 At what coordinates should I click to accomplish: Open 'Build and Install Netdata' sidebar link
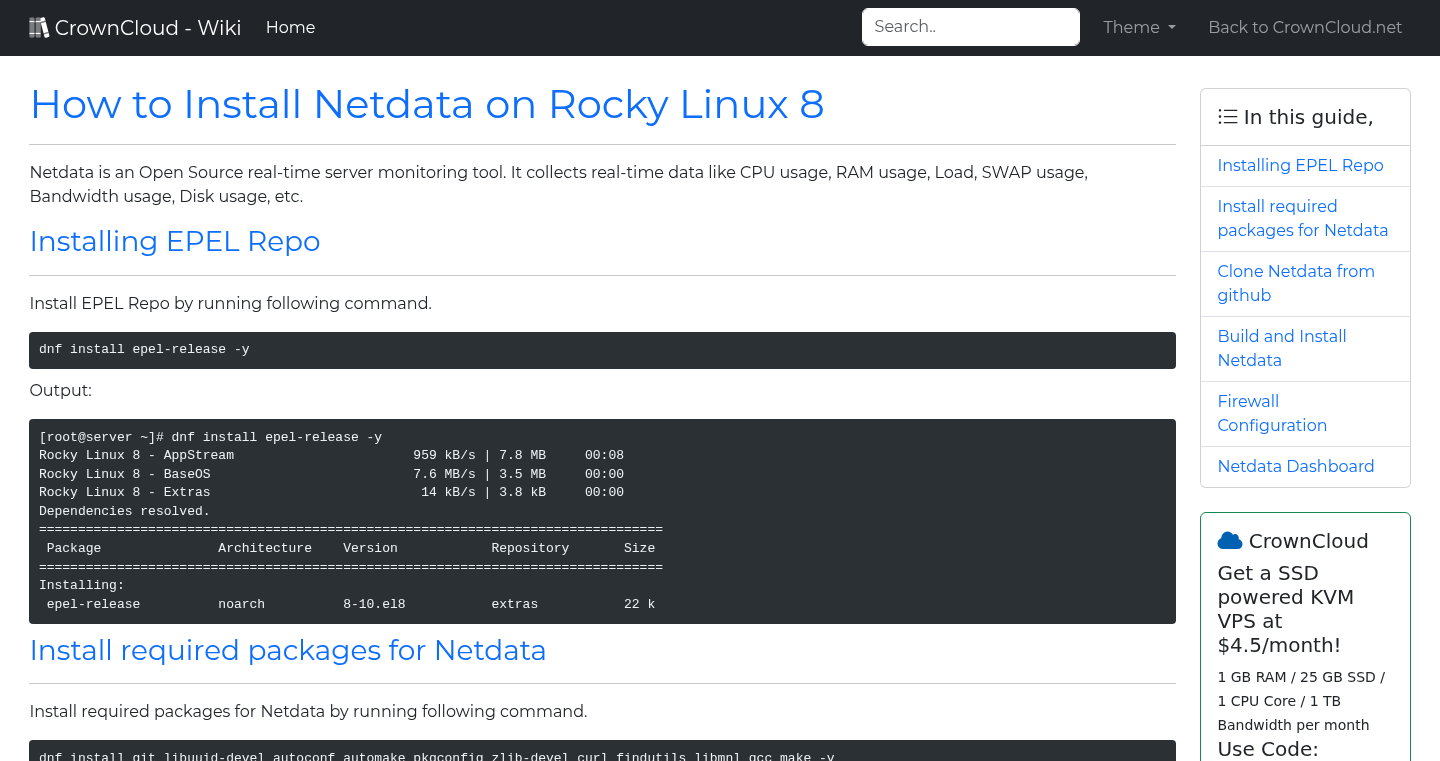pos(1282,348)
